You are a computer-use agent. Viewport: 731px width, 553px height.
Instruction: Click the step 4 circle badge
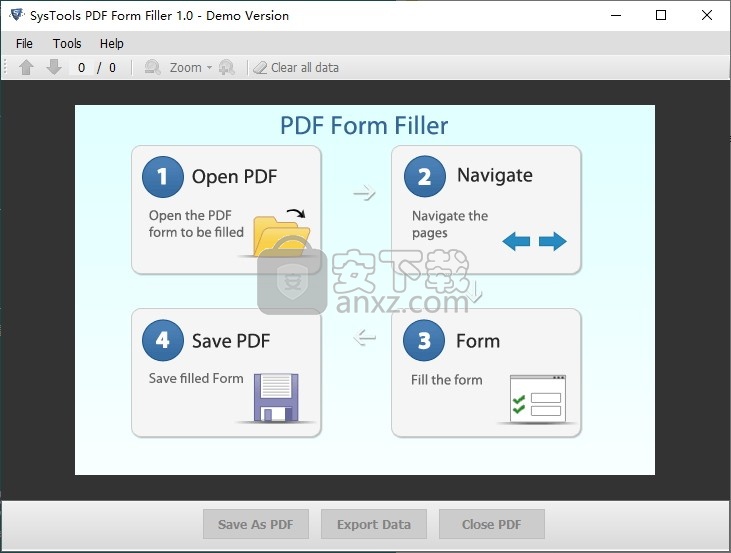point(163,340)
